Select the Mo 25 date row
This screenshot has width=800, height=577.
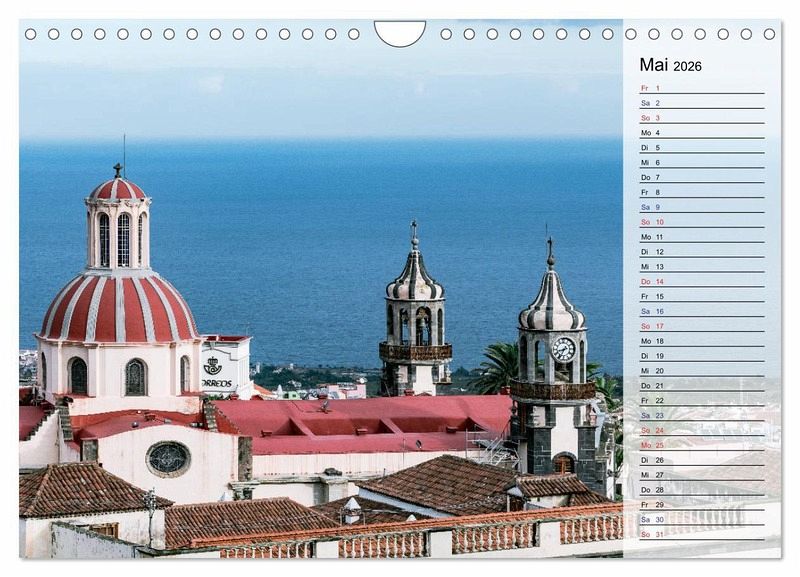(x=701, y=445)
